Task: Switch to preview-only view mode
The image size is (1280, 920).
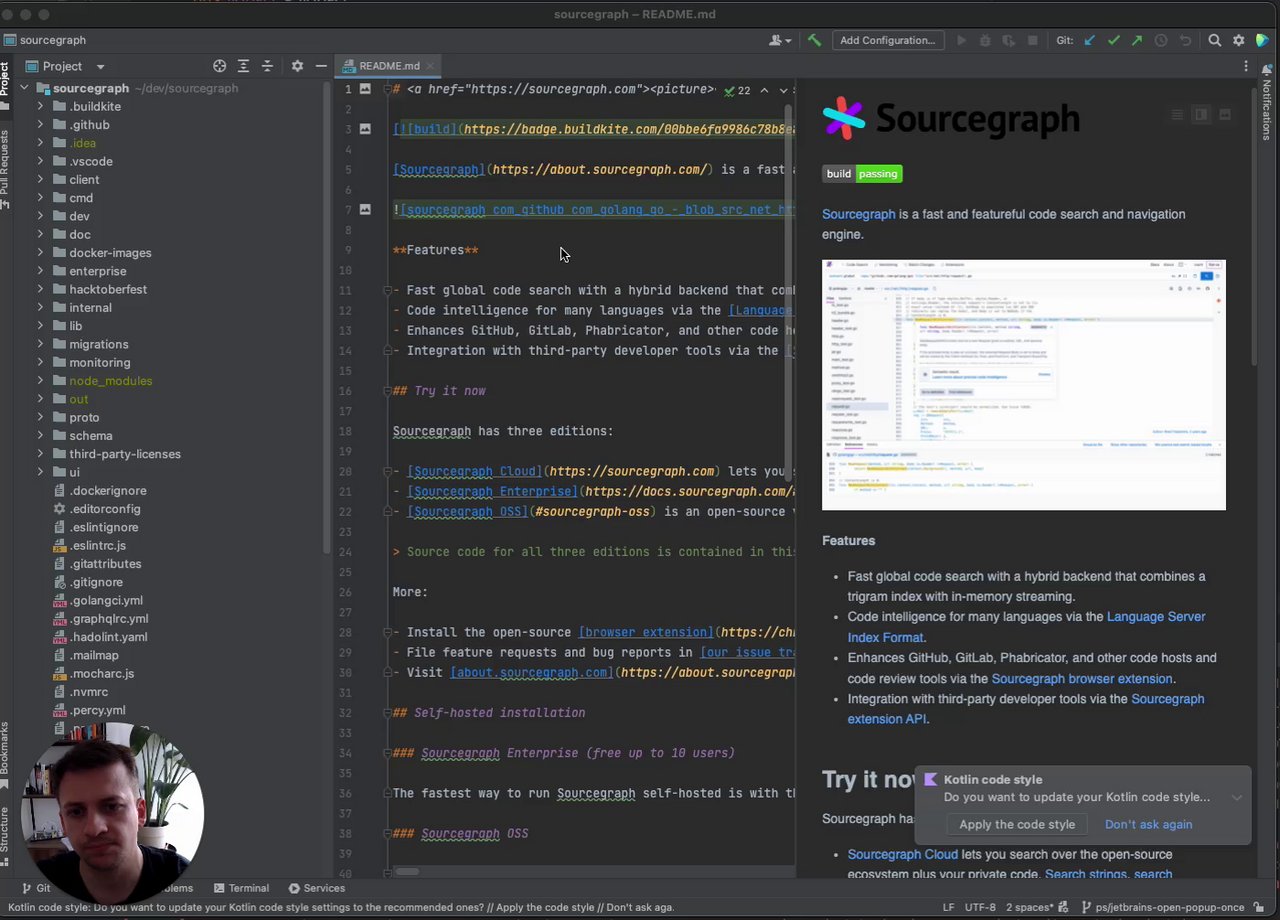Action: click(1225, 115)
